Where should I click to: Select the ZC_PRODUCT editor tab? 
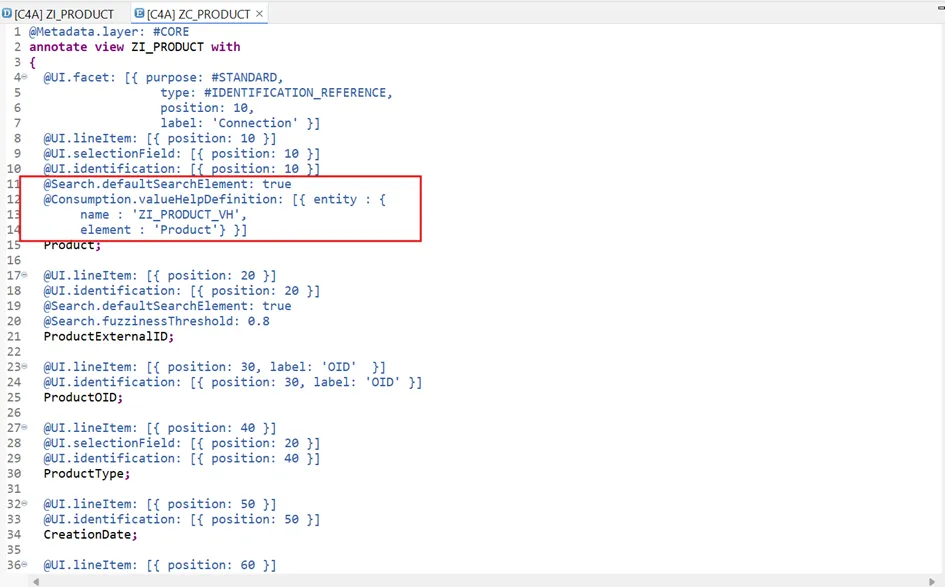point(198,14)
